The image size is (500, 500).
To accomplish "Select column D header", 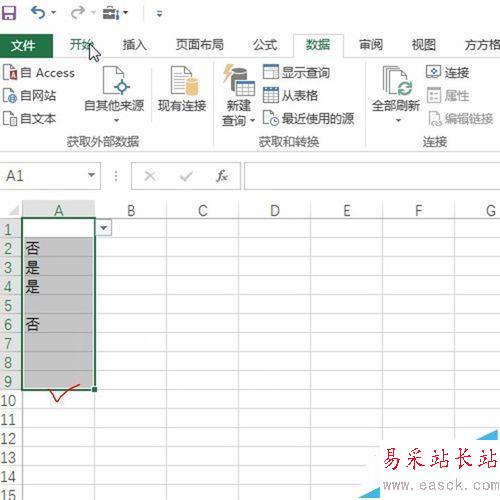I will tap(275, 210).
